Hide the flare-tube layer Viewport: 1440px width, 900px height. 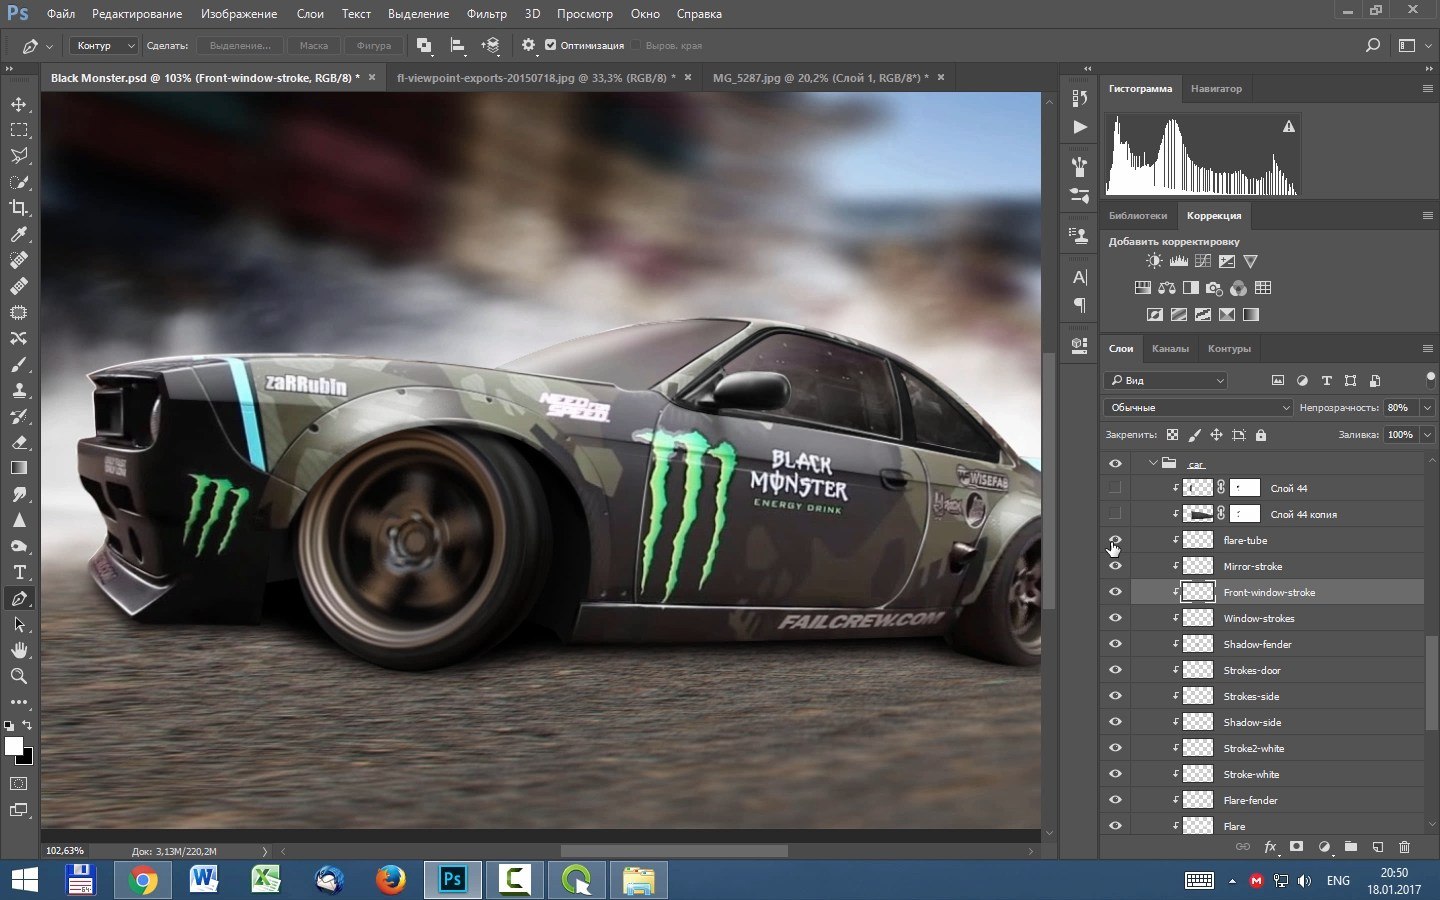coord(1115,540)
